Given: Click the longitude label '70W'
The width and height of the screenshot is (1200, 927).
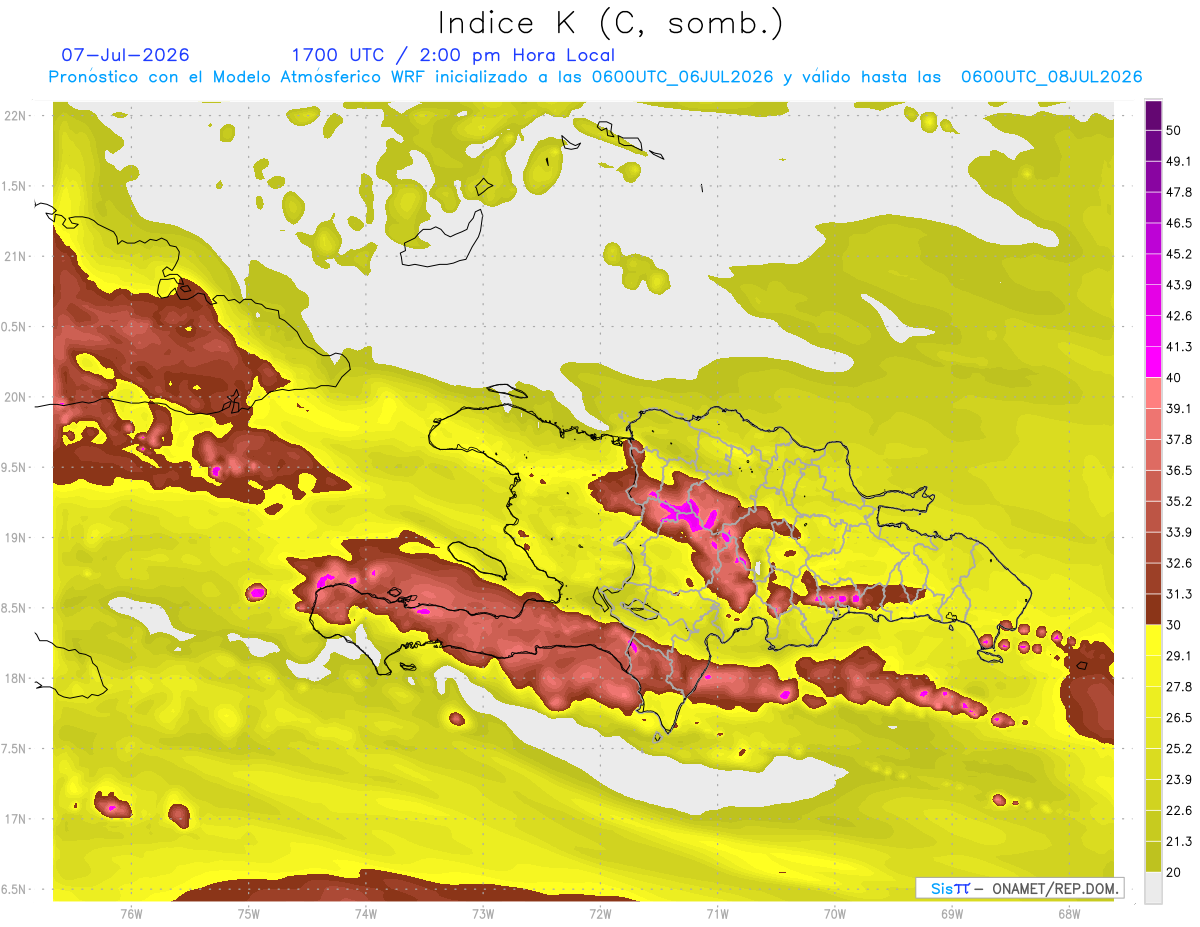Looking at the screenshot, I should tap(835, 913).
